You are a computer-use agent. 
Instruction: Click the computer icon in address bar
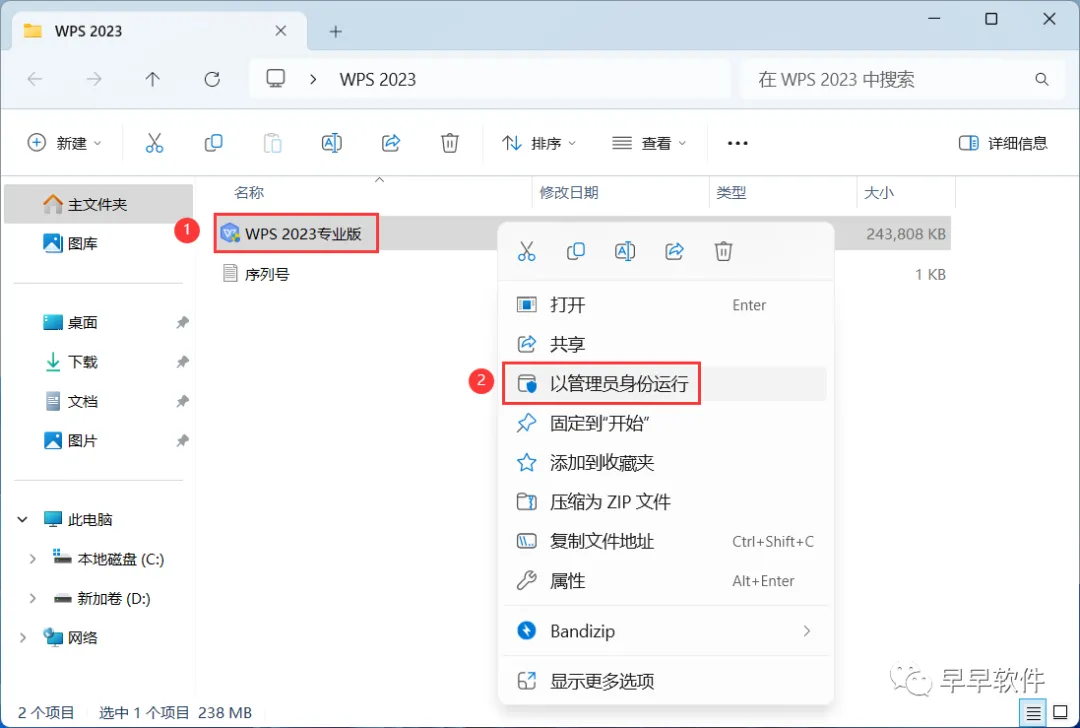(276, 79)
